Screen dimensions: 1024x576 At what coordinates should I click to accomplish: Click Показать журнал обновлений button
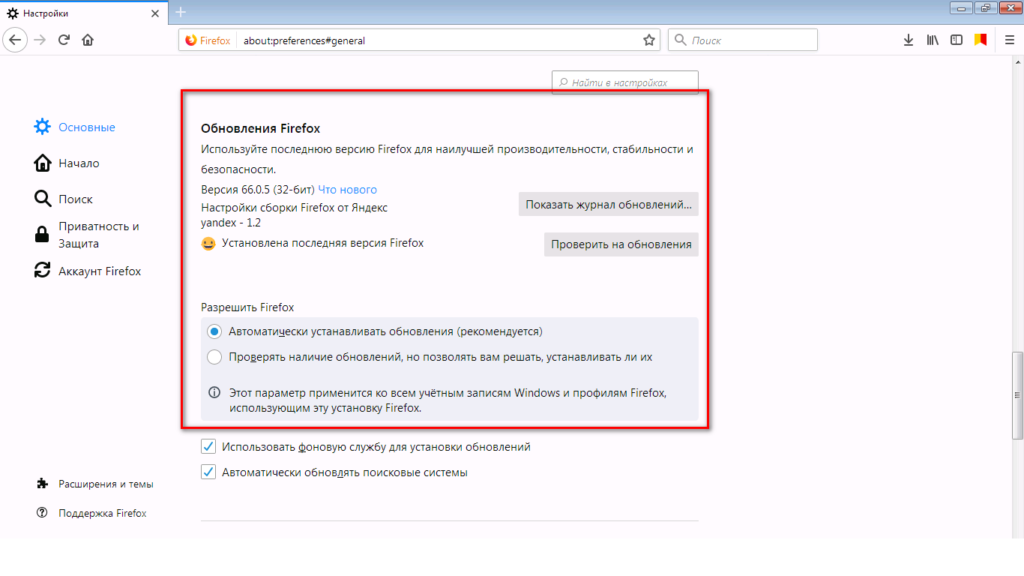(x=609, y=204)
